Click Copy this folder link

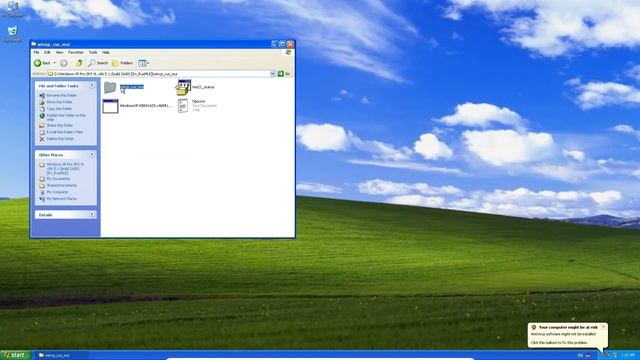(59, 109)
